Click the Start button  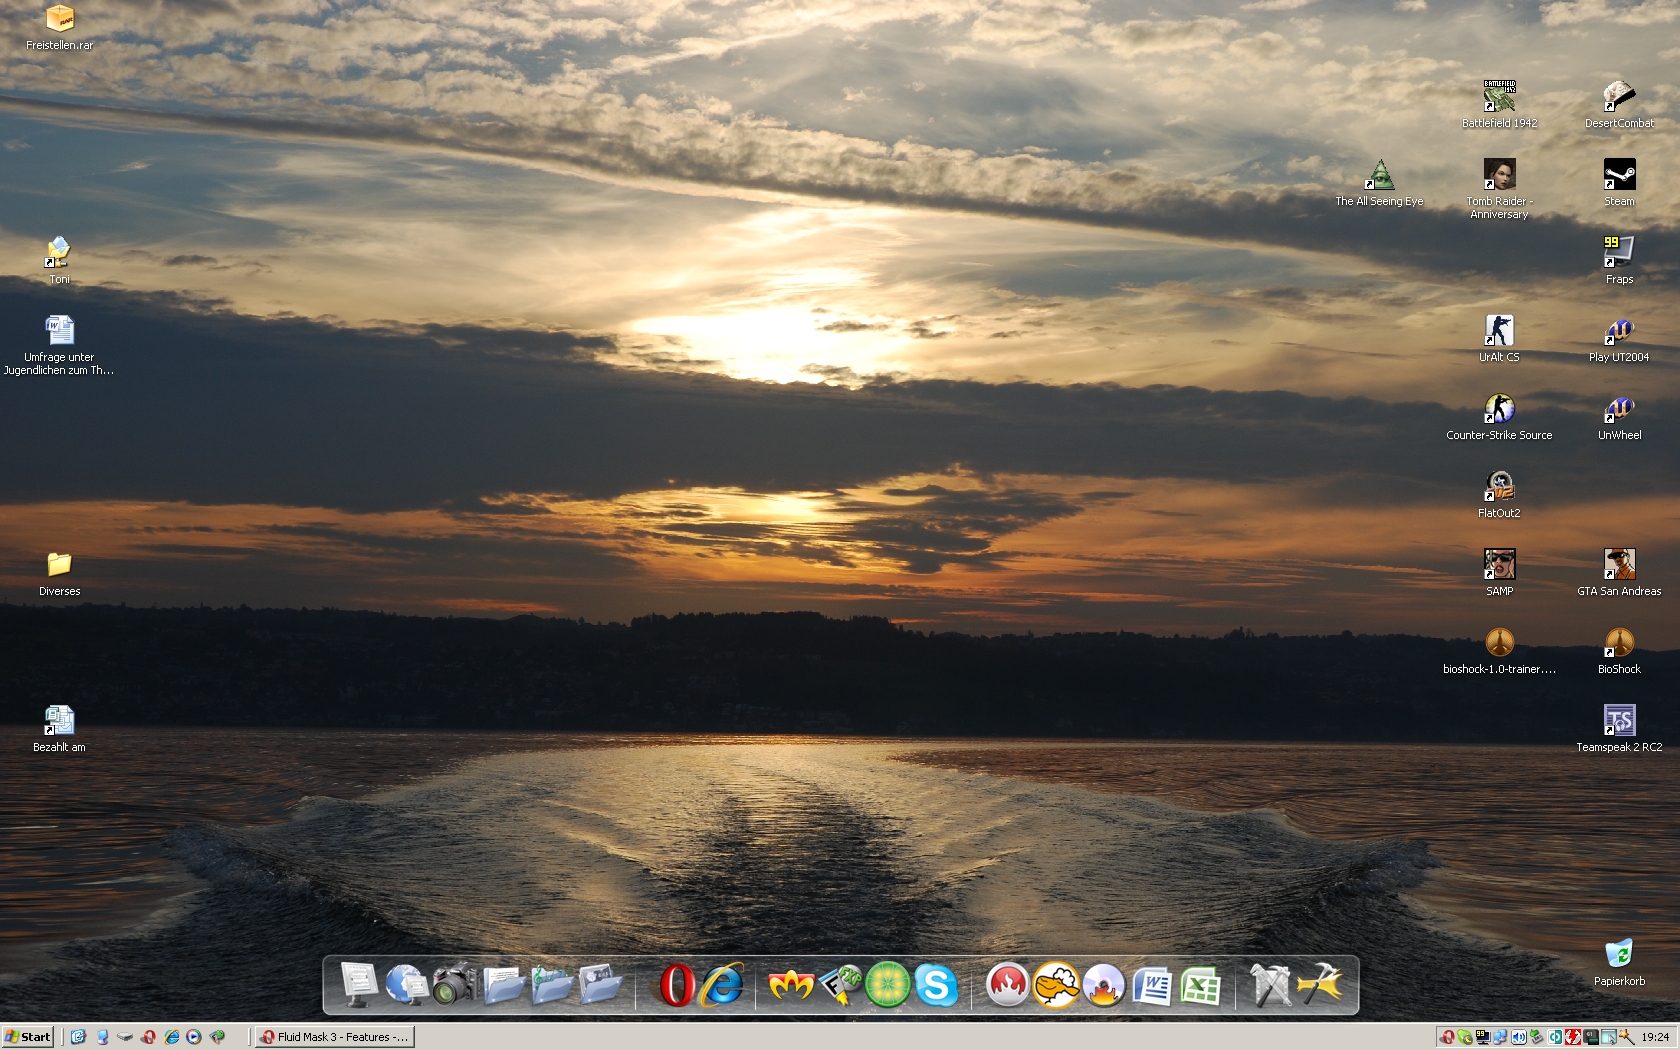pos(27,1037)
